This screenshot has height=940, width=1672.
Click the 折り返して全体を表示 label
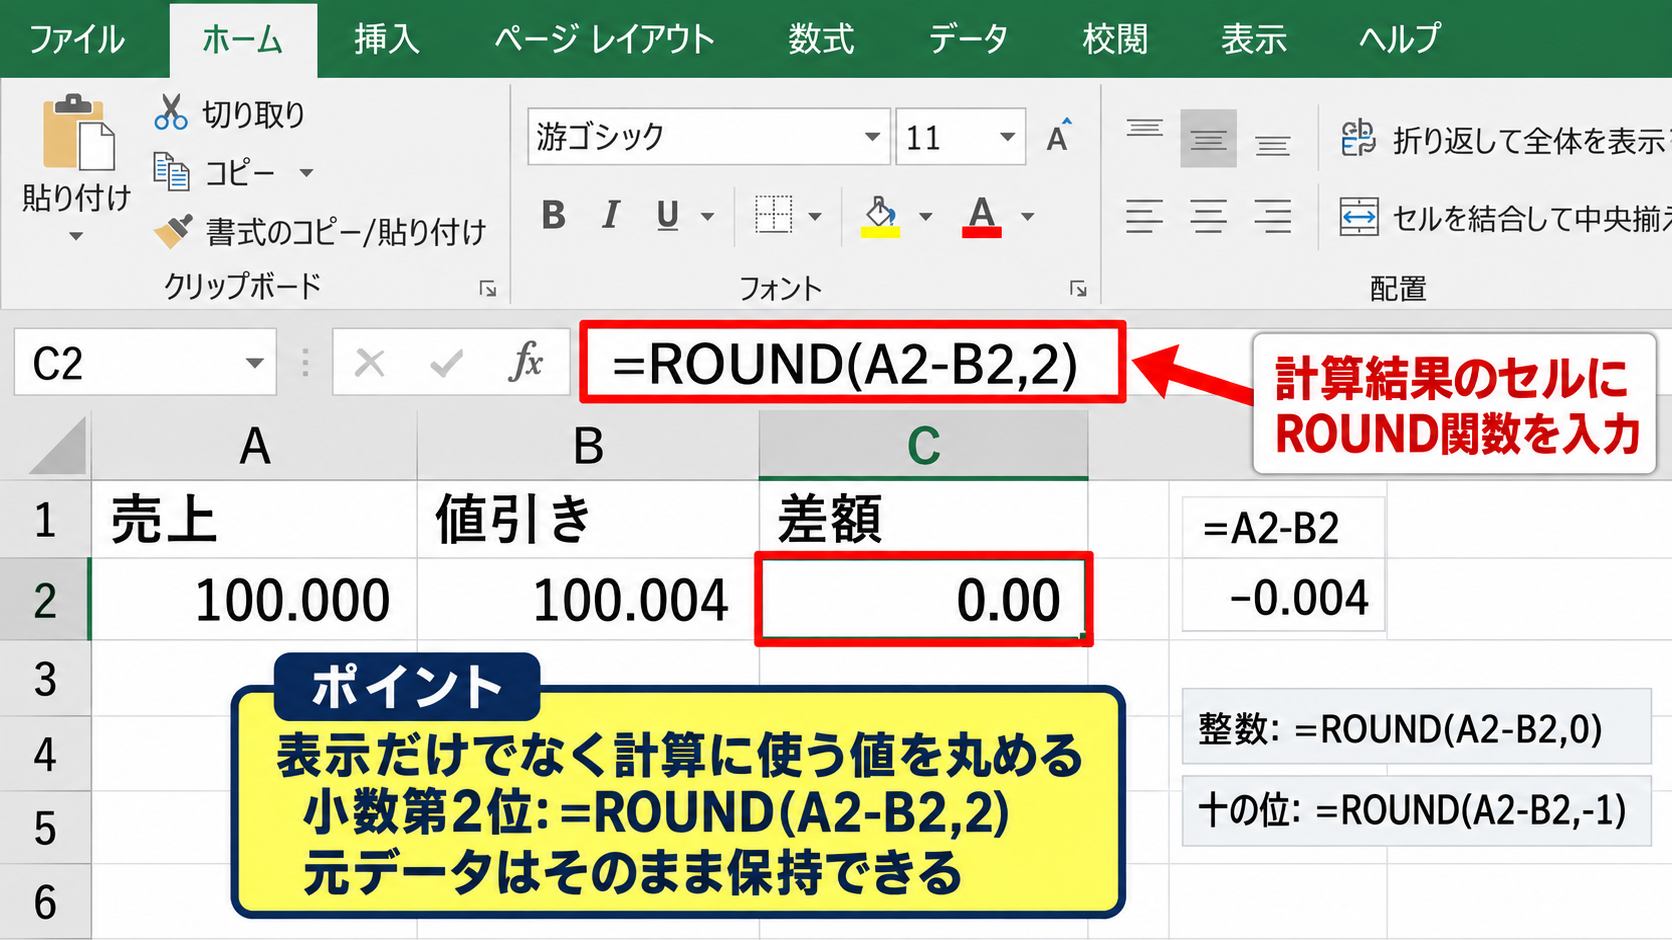(1530, 140)
